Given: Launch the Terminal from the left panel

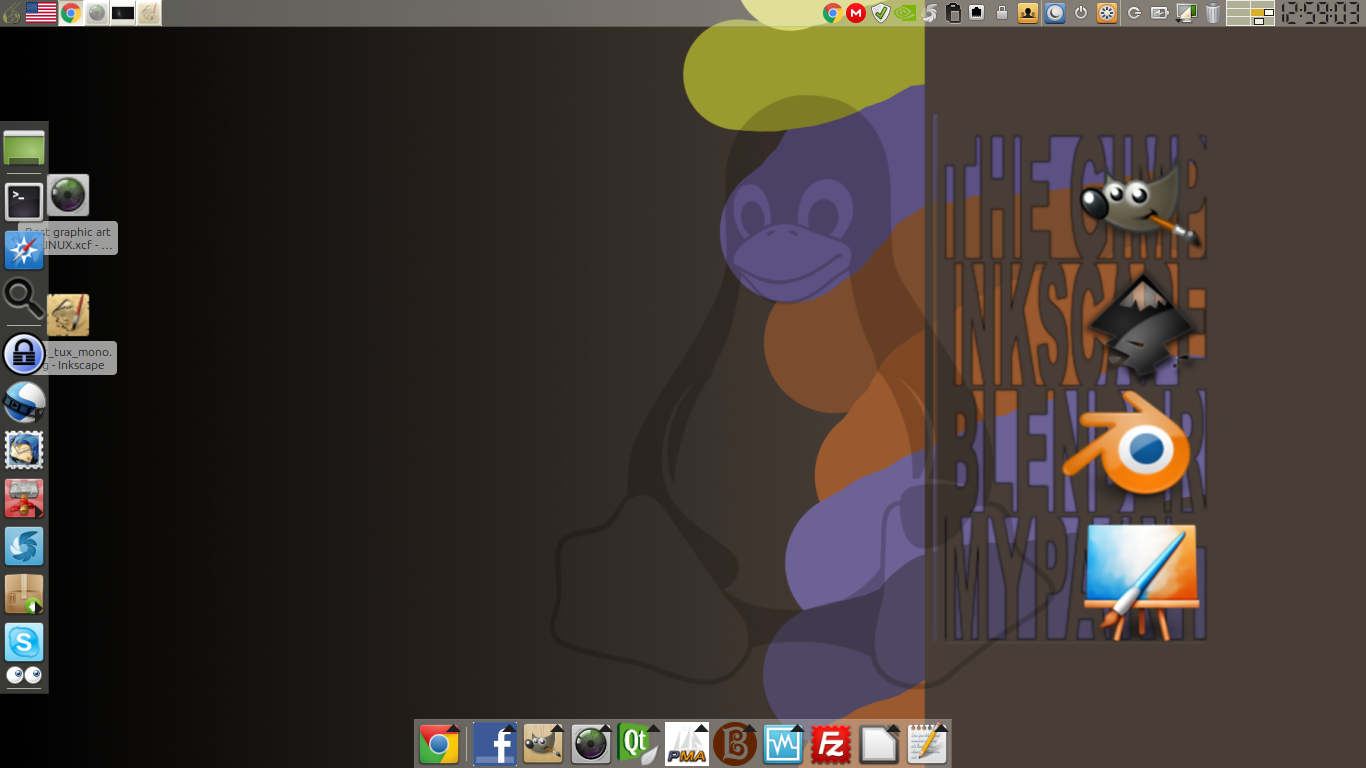Looking at the screenshot, I should pyautogui.click(x=24, y=202).
